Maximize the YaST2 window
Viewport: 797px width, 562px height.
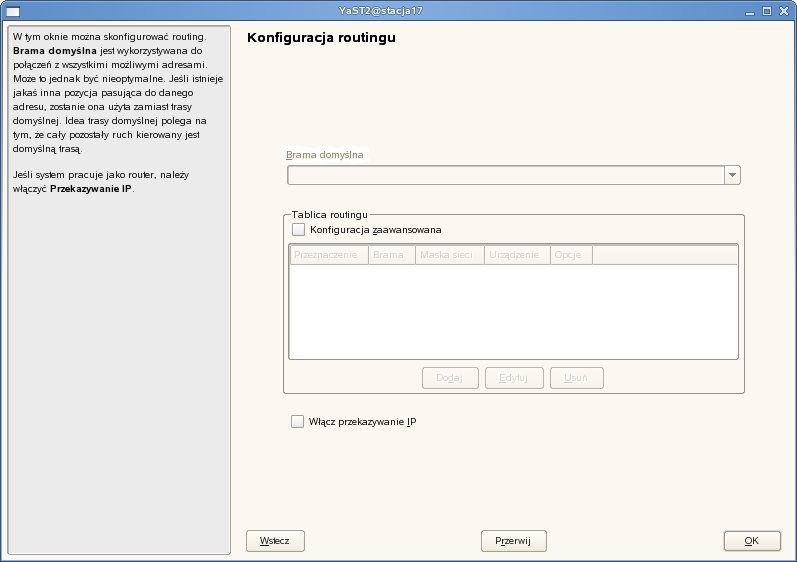coord(767,11)
